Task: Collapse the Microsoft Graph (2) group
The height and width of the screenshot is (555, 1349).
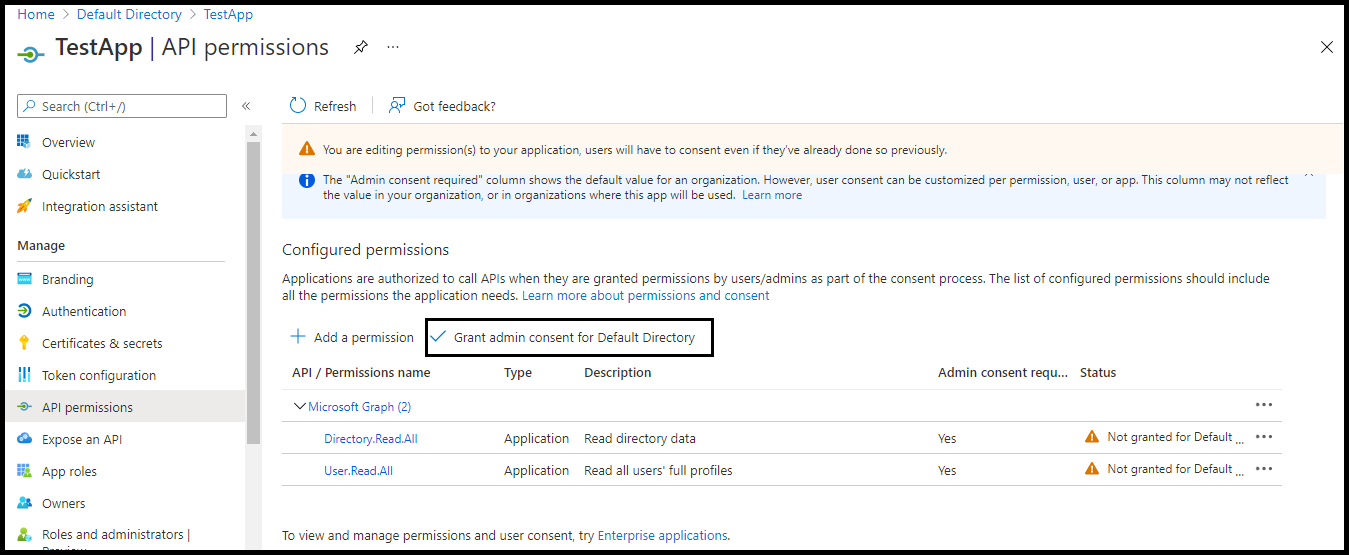Action: point(299,406)
